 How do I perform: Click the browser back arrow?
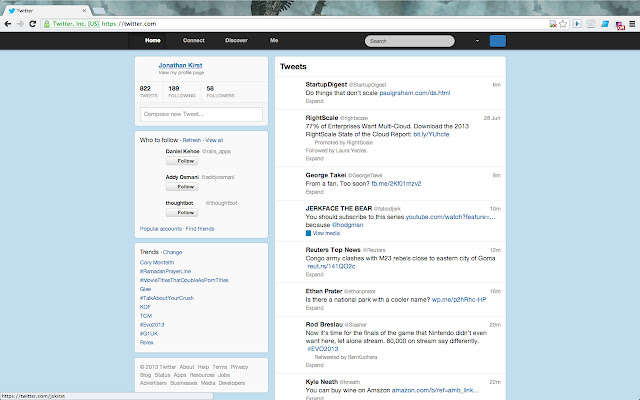click(10, 21)
